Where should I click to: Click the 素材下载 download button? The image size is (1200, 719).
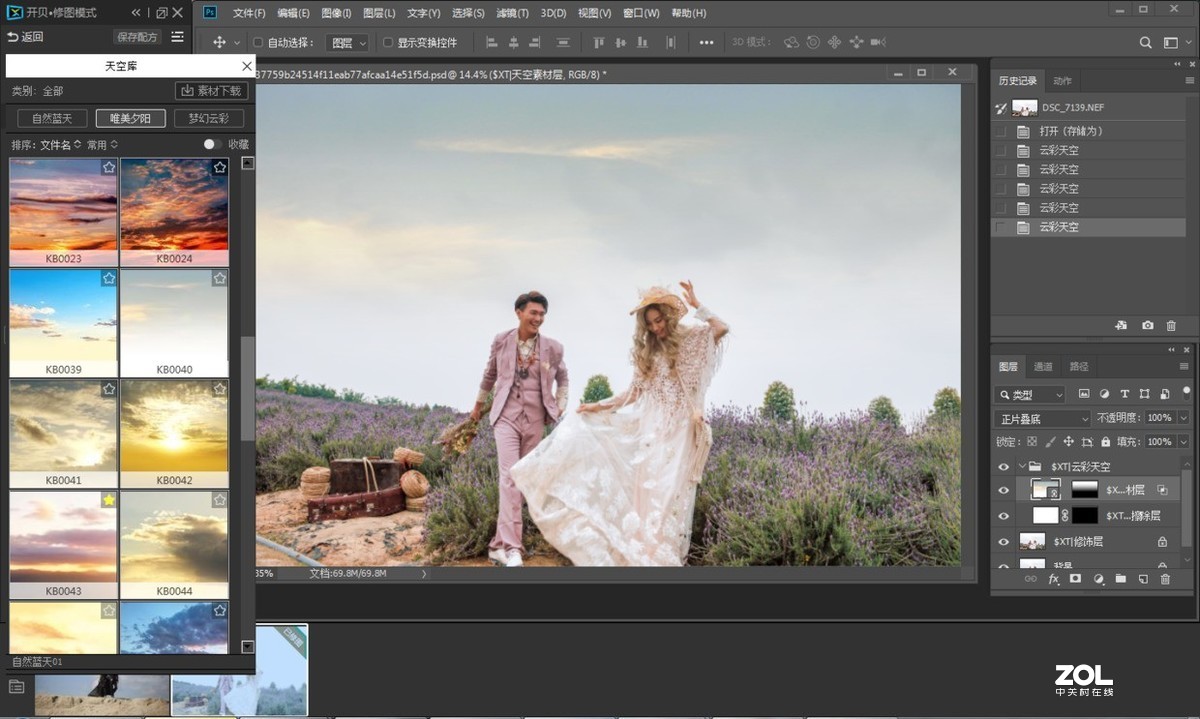tap(212, 91)
